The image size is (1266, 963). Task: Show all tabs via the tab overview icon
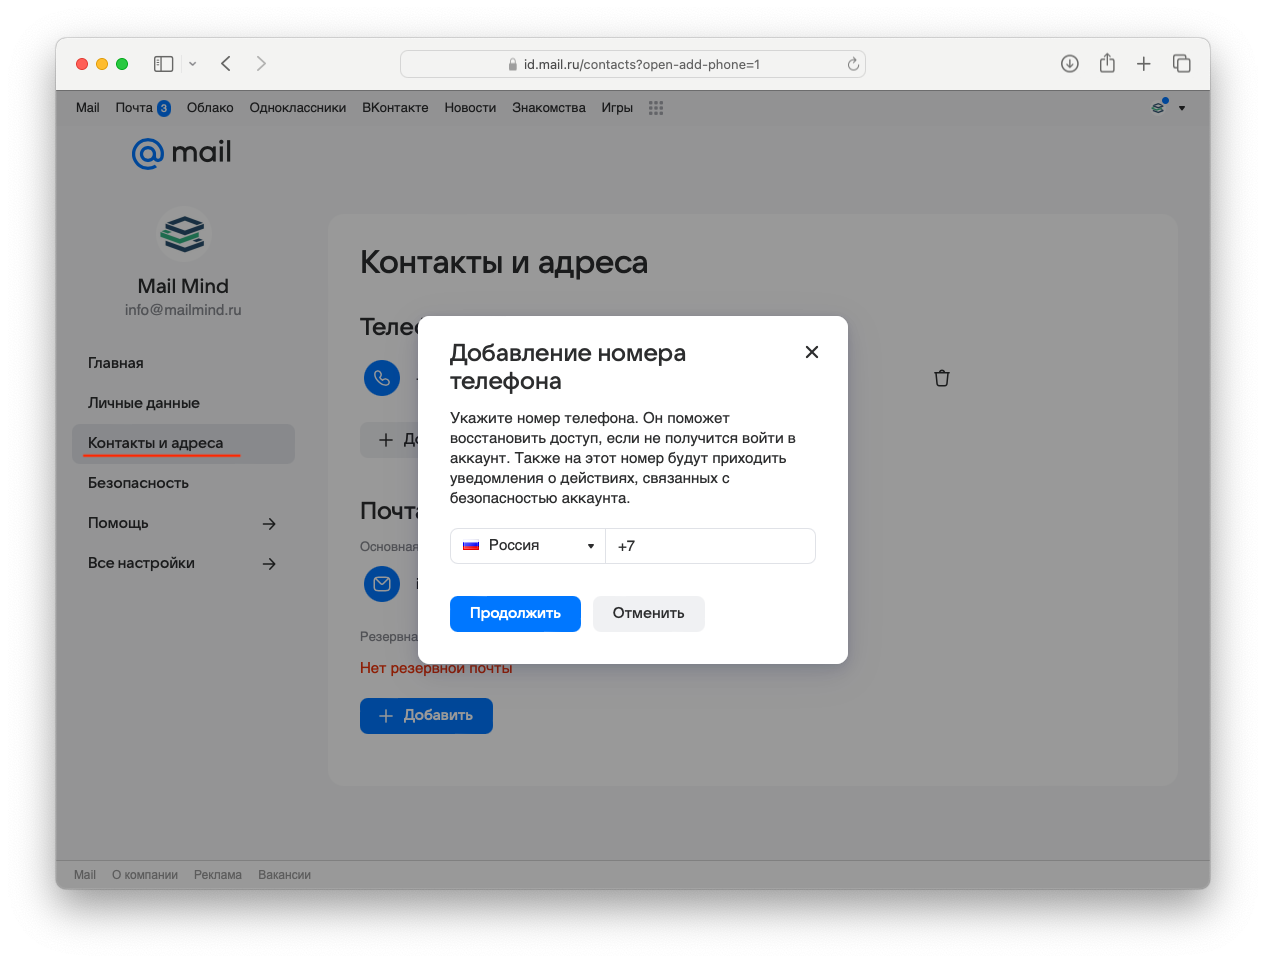click(x=1181, y=63)
